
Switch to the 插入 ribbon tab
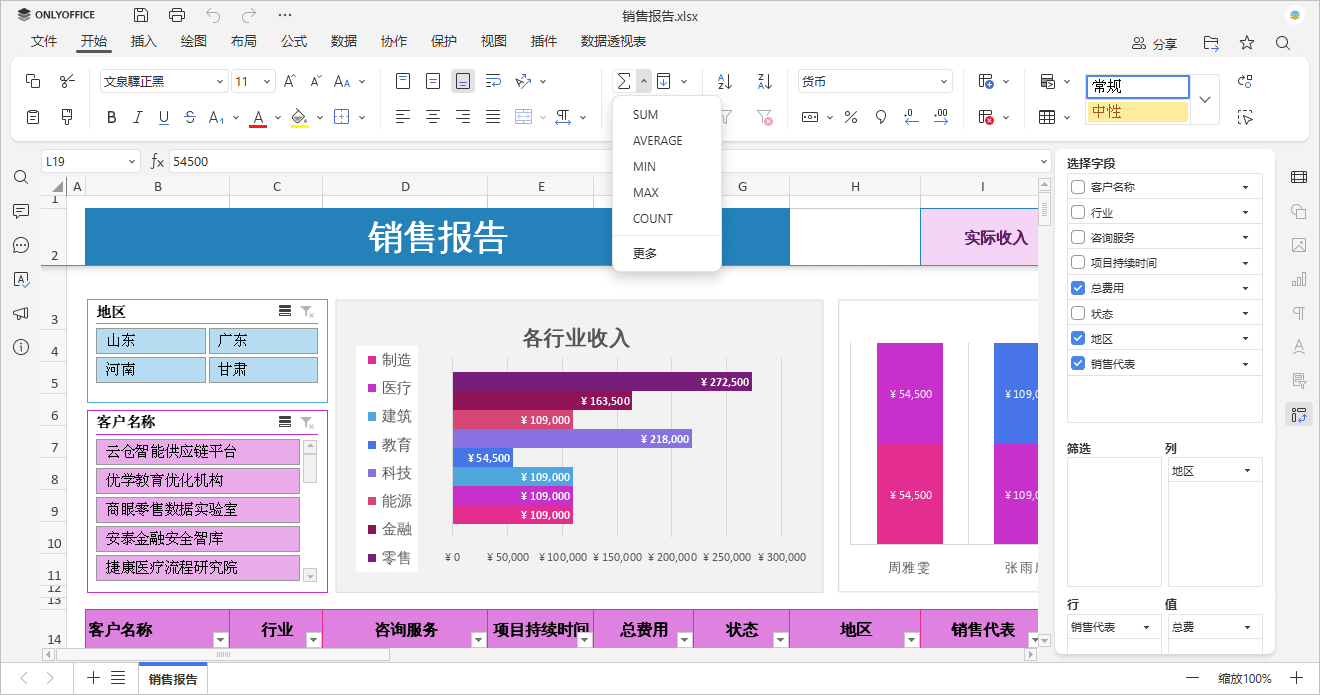(144, 41)
